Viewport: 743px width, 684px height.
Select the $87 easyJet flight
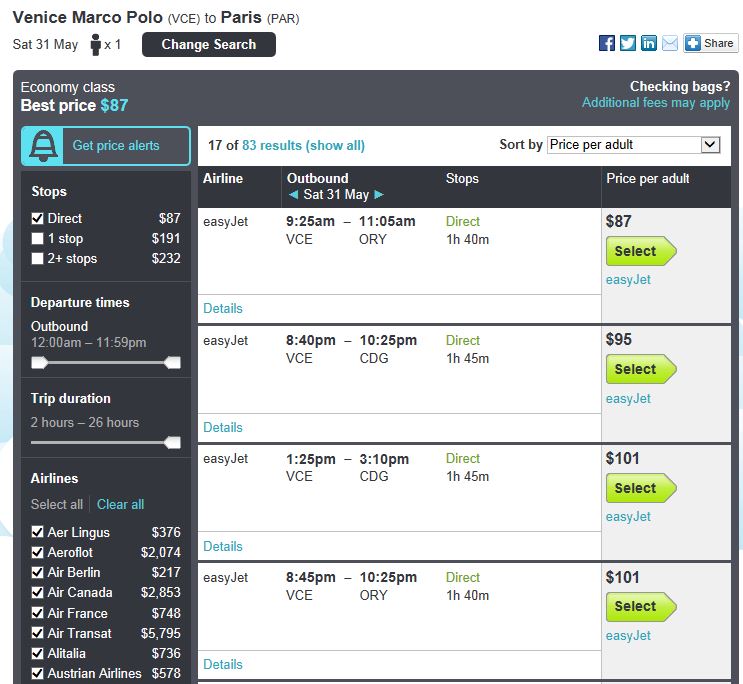641,251
